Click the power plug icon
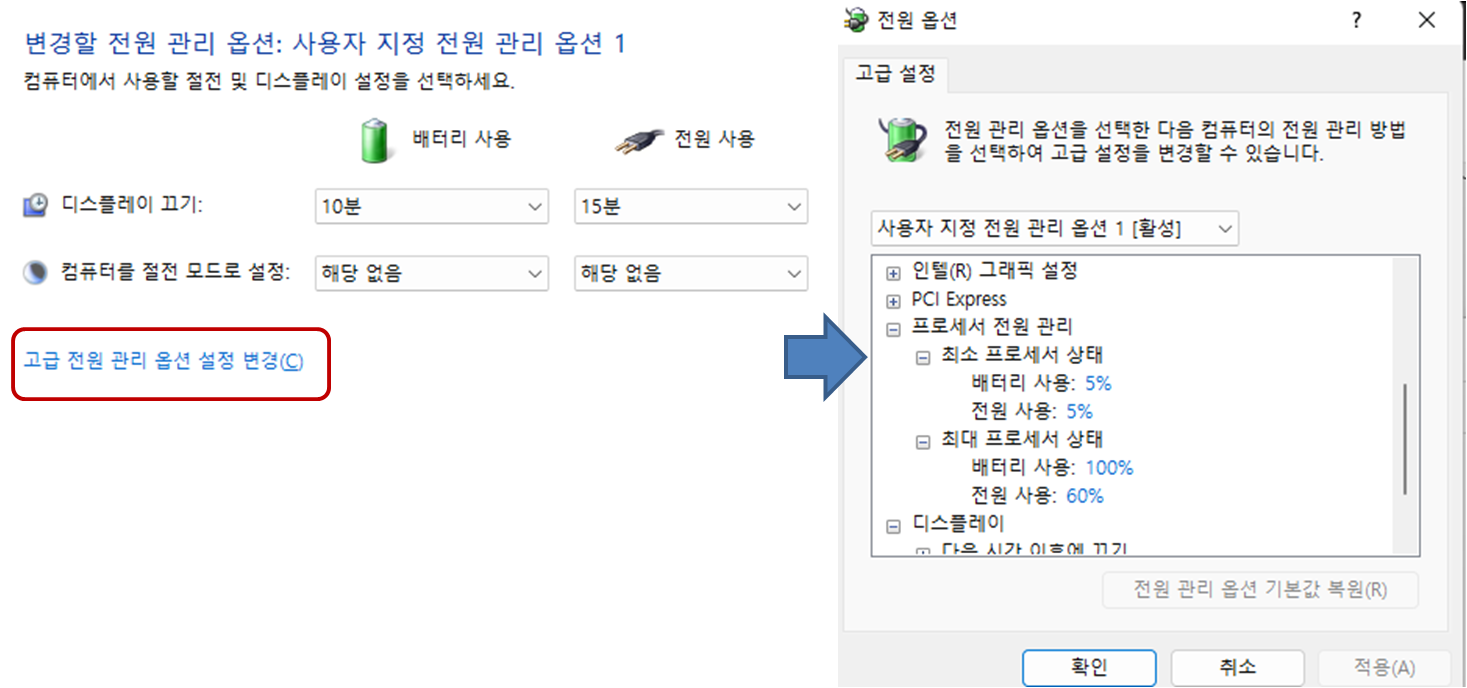The width and height of the screenshot is (1467, 688). 637,141
